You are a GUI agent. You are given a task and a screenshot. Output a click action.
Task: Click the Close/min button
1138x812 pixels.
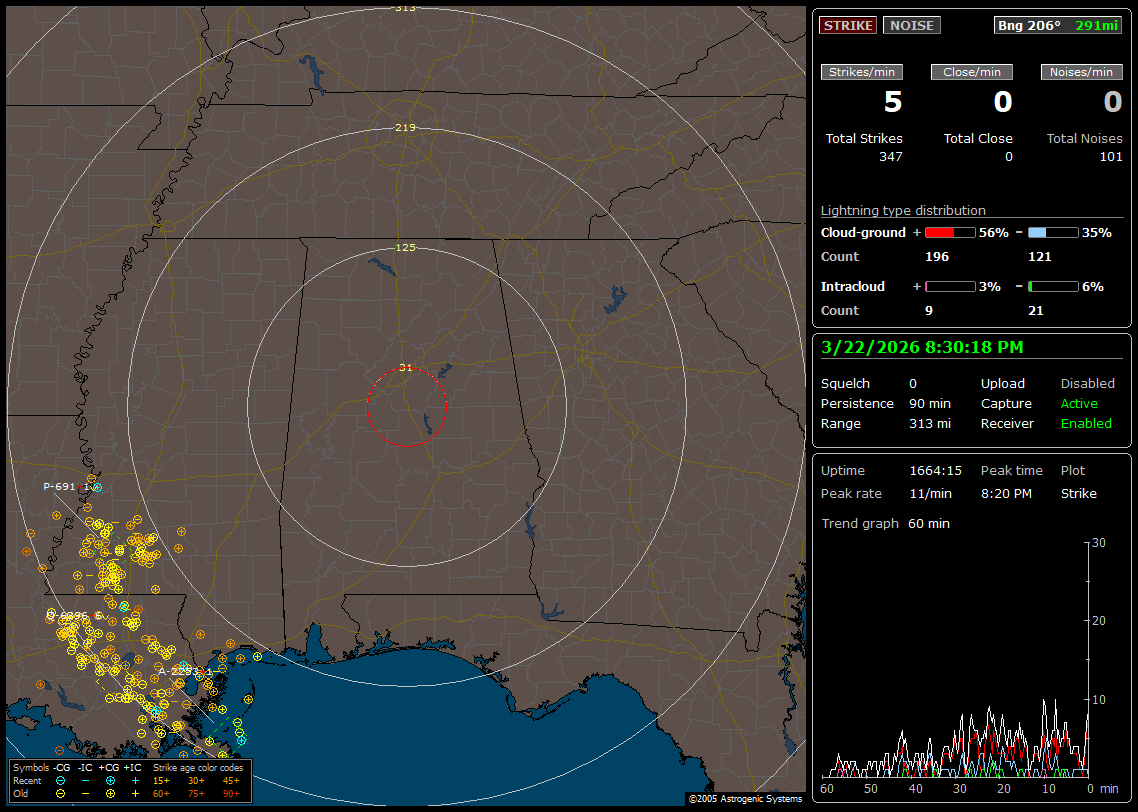[972, 72]
